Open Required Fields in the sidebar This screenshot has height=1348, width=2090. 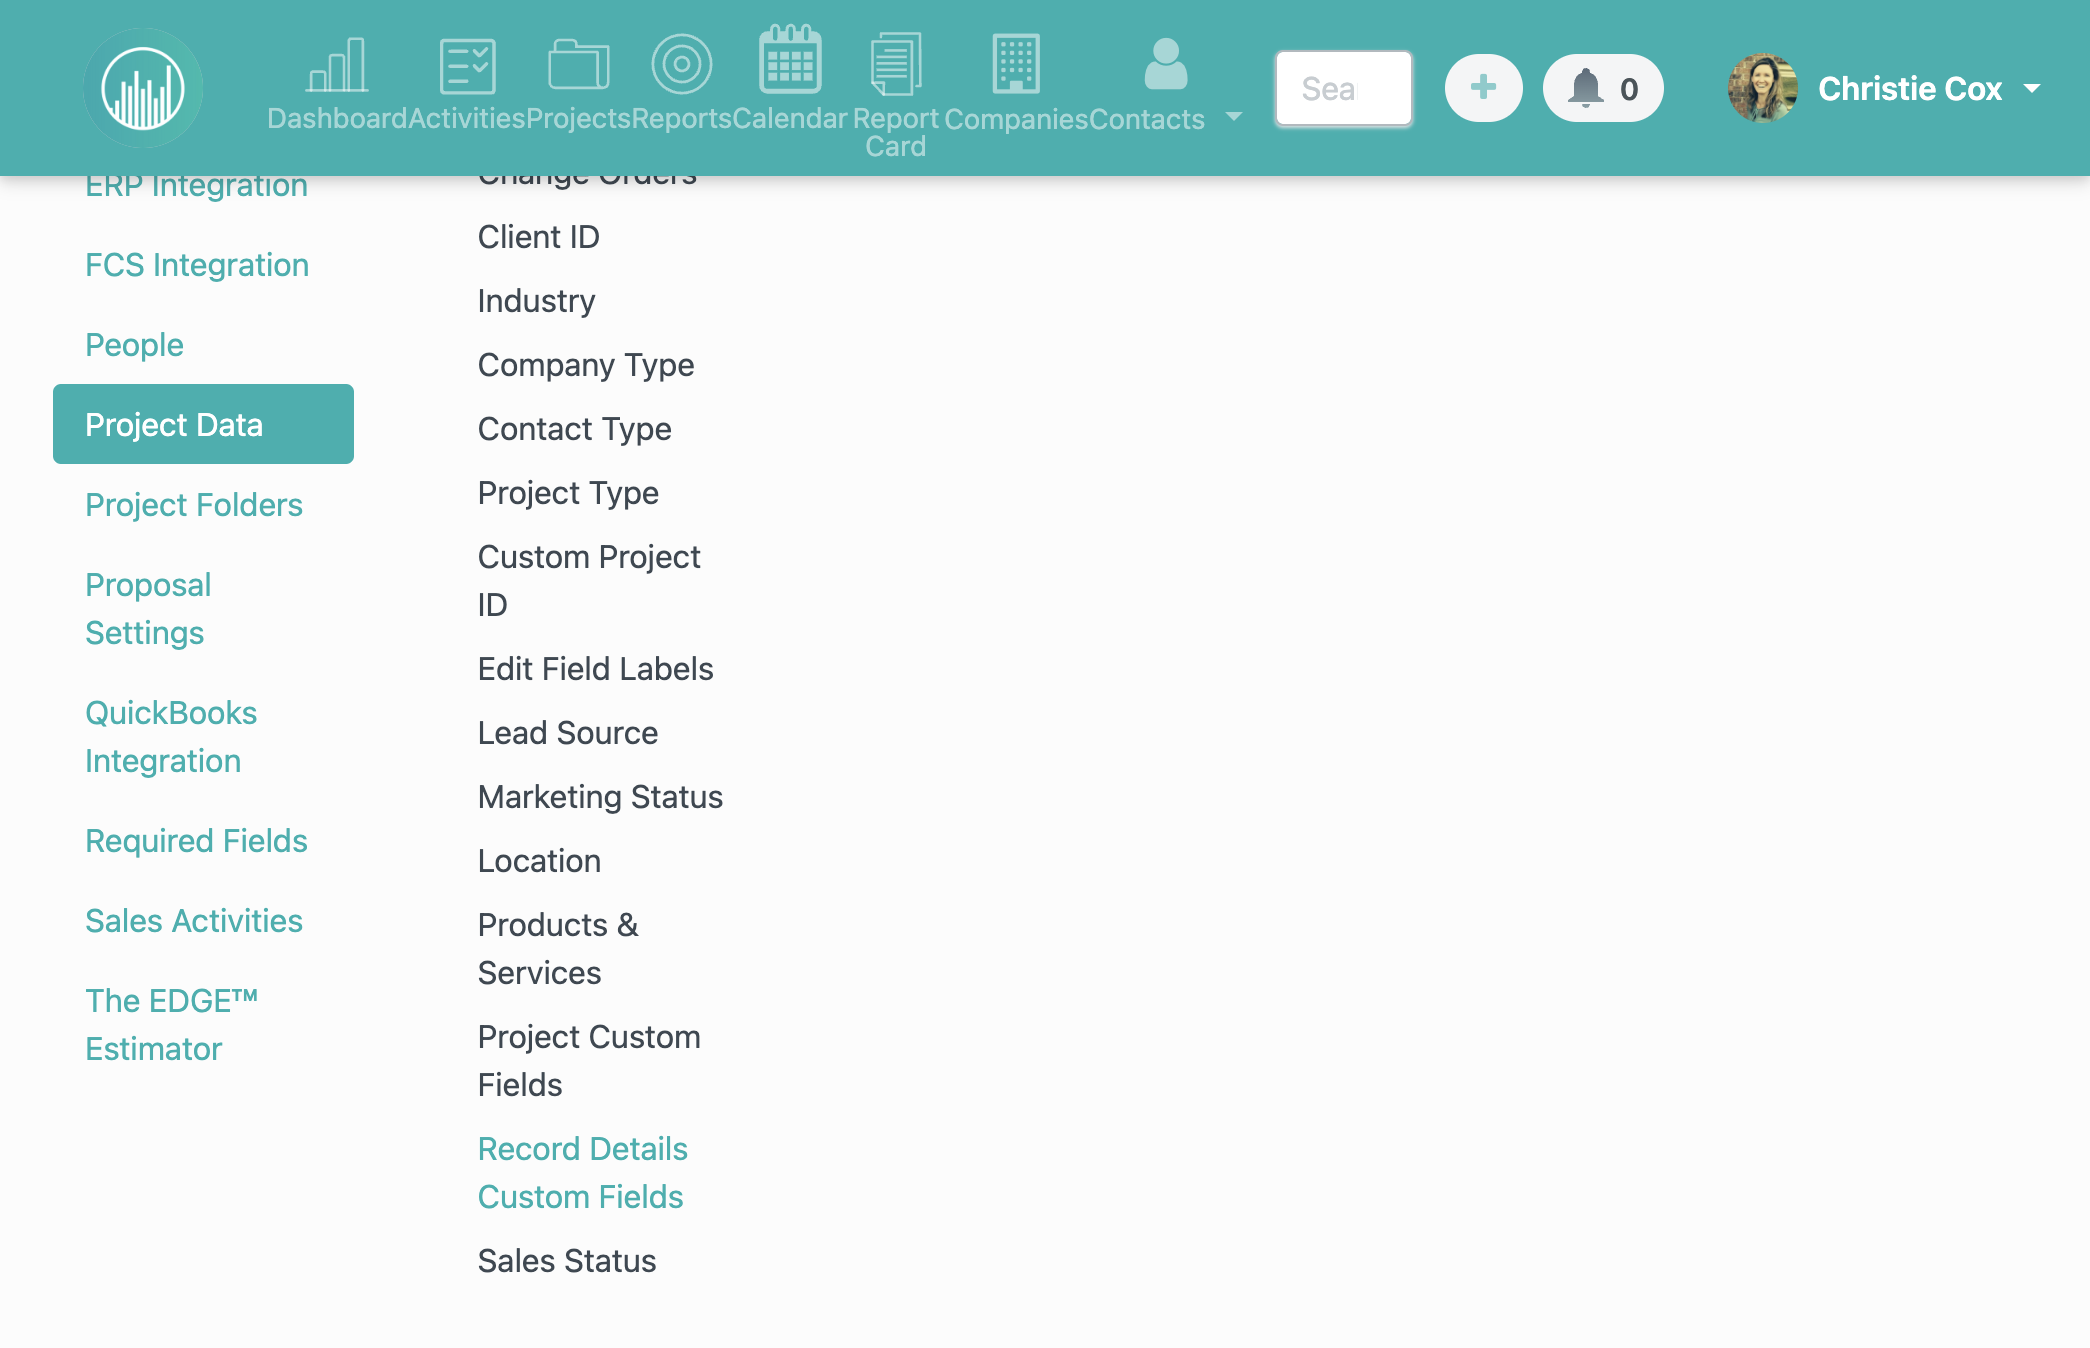click(196, 841)
